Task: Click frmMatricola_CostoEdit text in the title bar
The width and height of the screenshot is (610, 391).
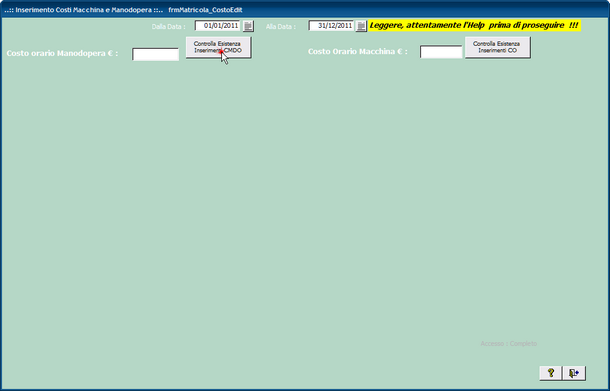Action: pyautogui.click(x=205, y=10)
